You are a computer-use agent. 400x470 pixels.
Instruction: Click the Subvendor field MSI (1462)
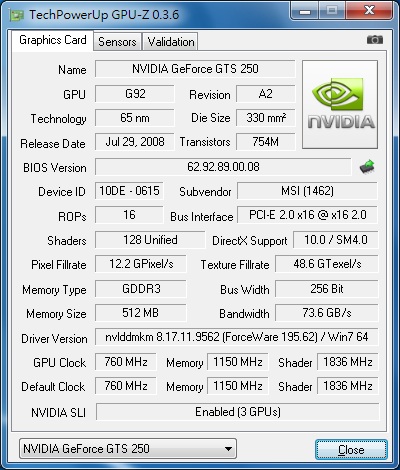[307, 191]
